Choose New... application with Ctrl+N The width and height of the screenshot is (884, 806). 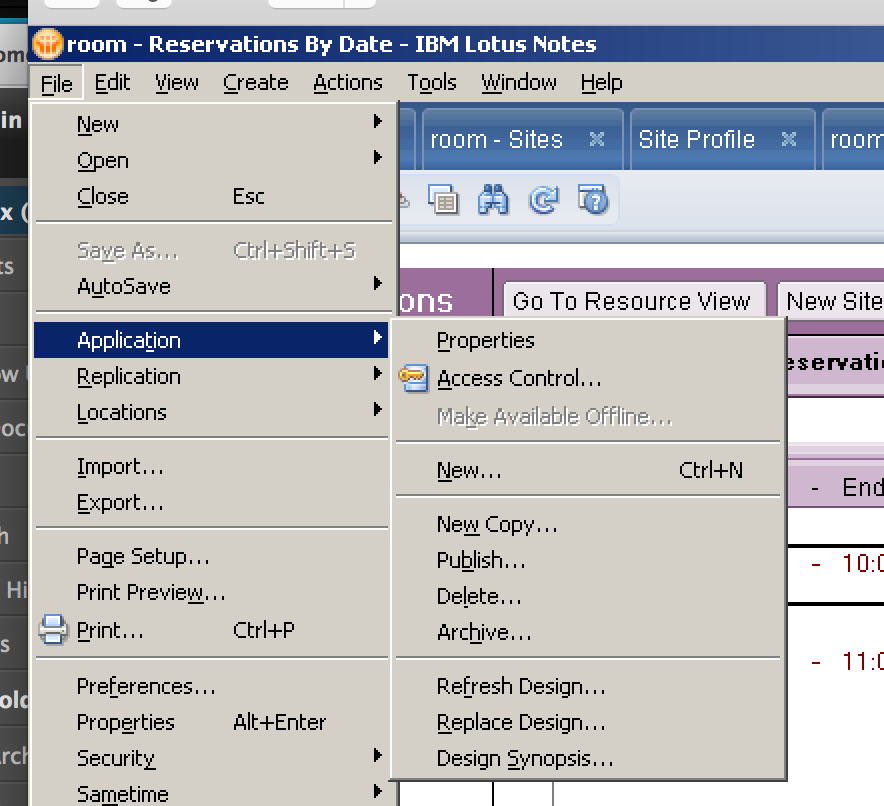click(588, 470)
